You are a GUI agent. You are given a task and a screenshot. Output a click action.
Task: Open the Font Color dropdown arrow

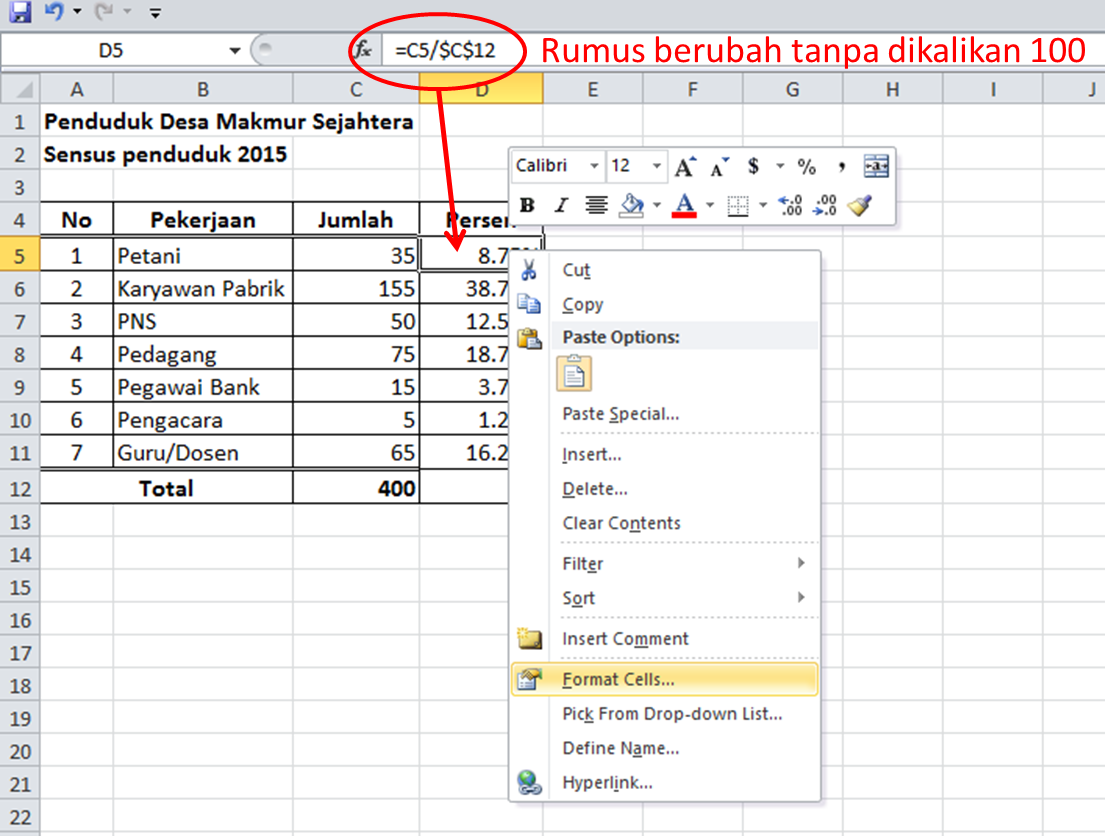pyautogui.click(x=710, y=205)
